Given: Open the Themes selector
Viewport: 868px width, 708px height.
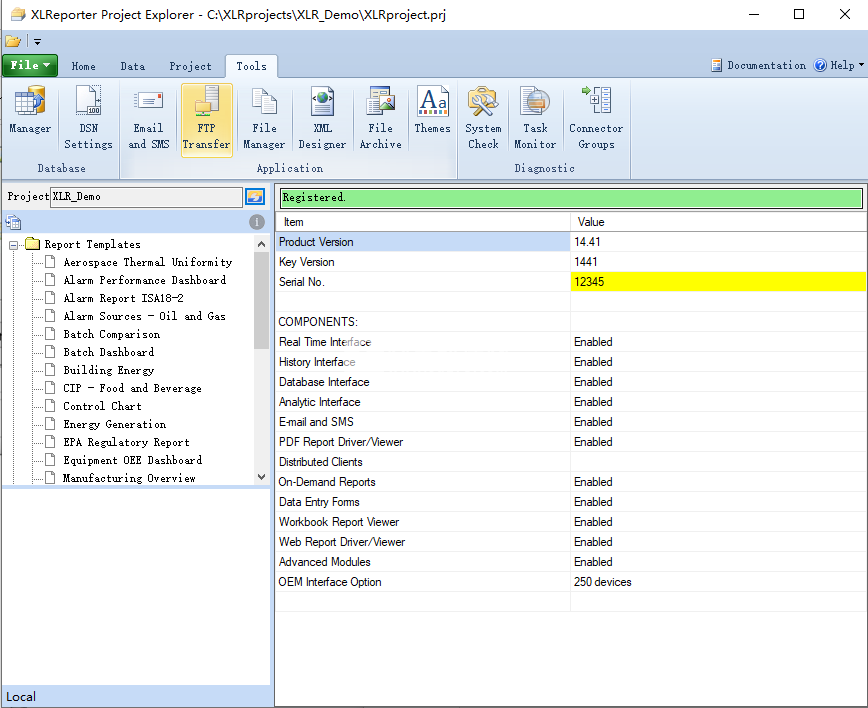Looking at the screenshot, I should click(432, 111).
